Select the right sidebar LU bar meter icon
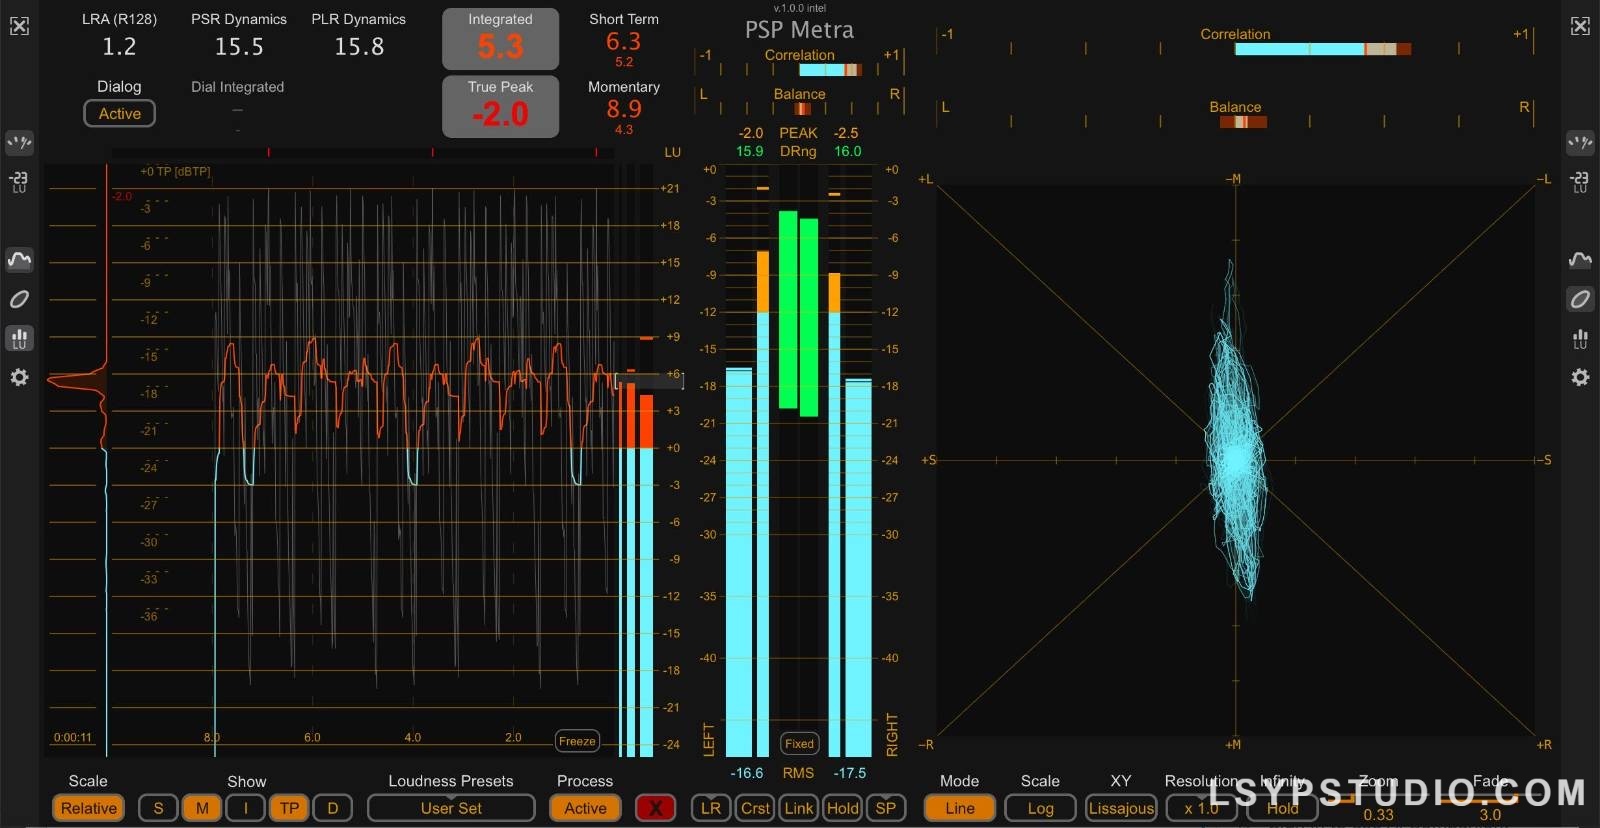The width and height of the screenshot is (1600, 828). [1580, 339]
